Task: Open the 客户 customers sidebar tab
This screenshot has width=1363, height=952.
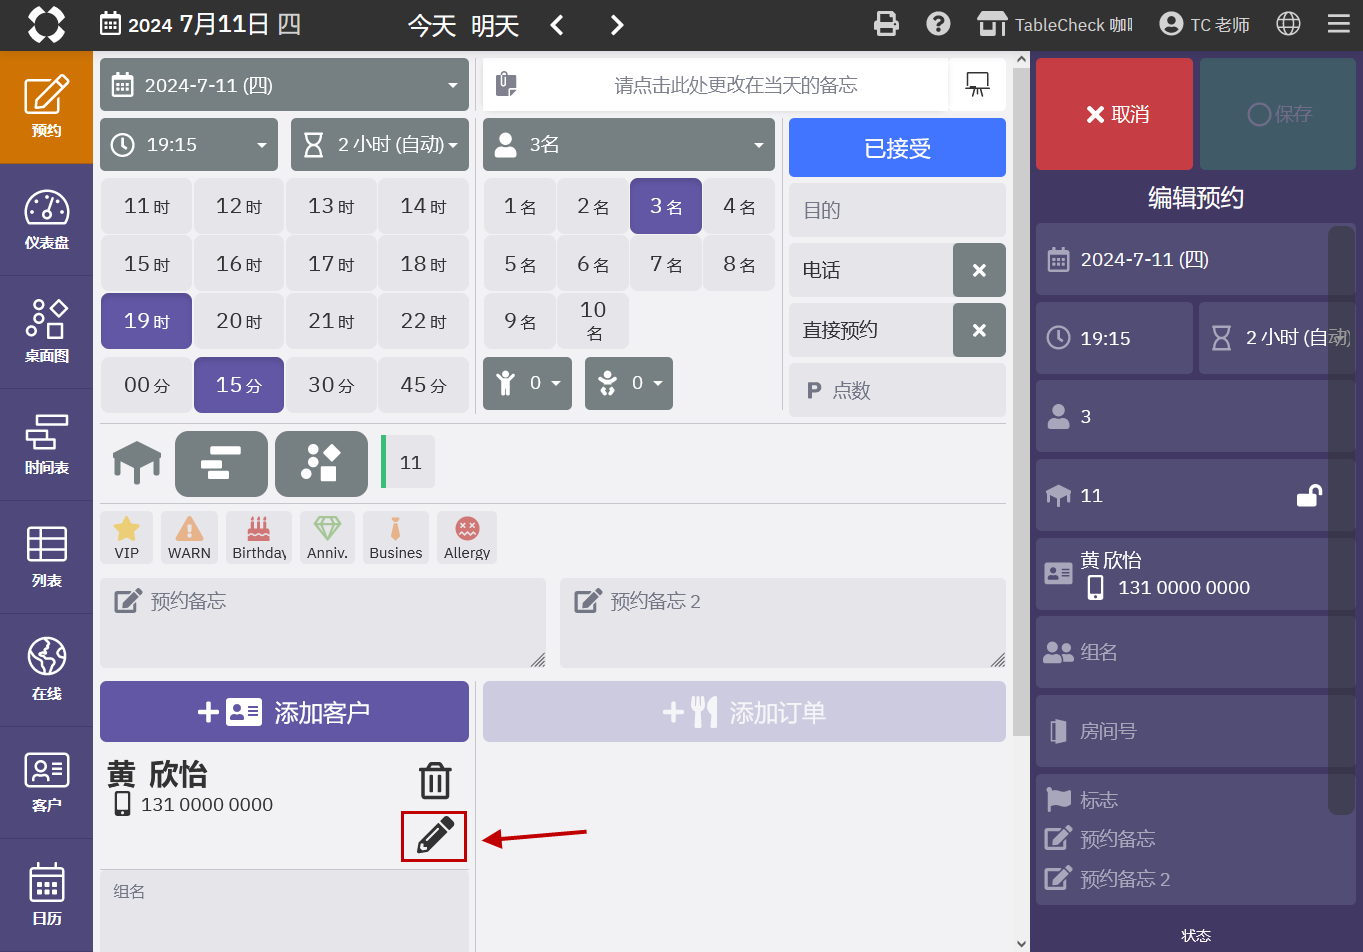Action: (46, 782)
